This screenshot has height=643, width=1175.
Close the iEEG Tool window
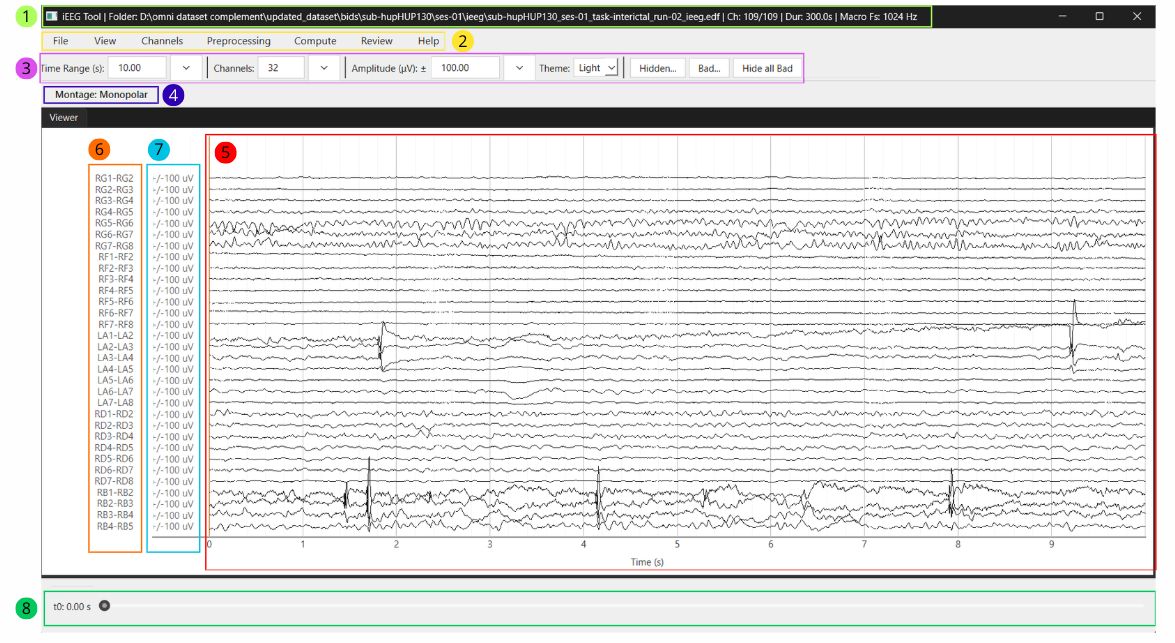tap(1137, 16)
